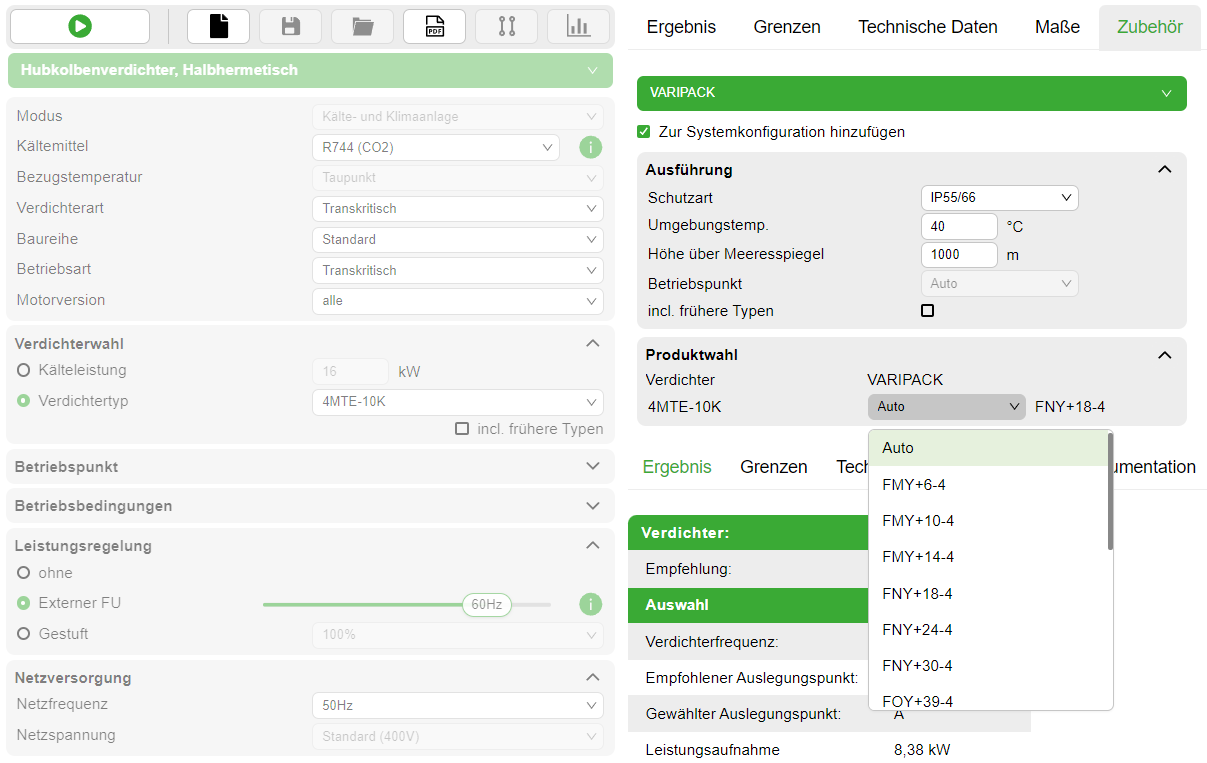Image resolution: width=1207 pixels, height=763 pixels.
Task: Open the Grenzen tab
Action: pyautogui.click(x=786, y=27)
